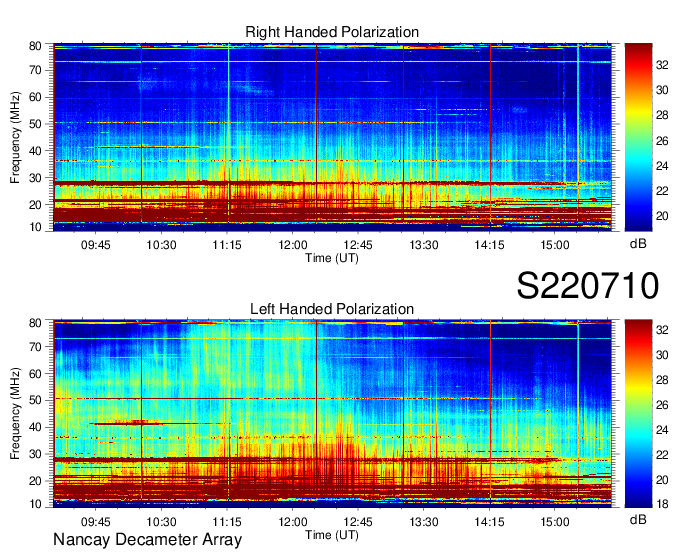Screen dimensions: 680x552
Task: Click the Right Handed plot's dB color bar
Action: click(638, 137)
